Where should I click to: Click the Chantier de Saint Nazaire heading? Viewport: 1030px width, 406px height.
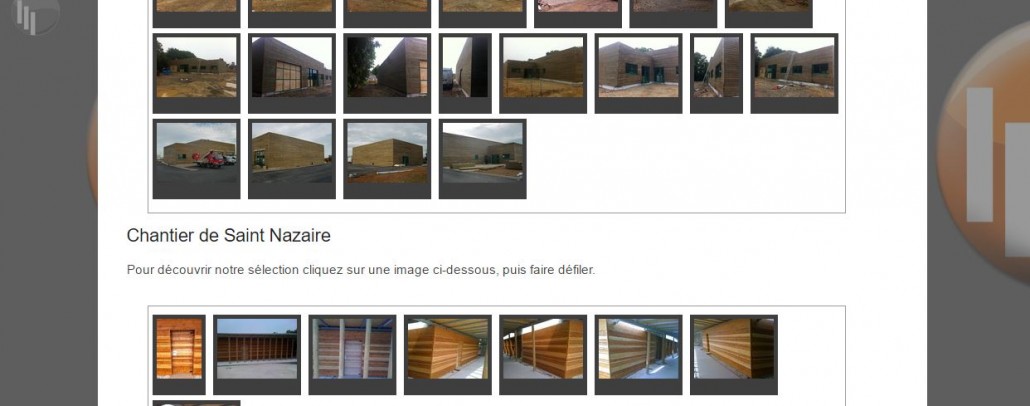pyautogui.click(x=229, y=235)
